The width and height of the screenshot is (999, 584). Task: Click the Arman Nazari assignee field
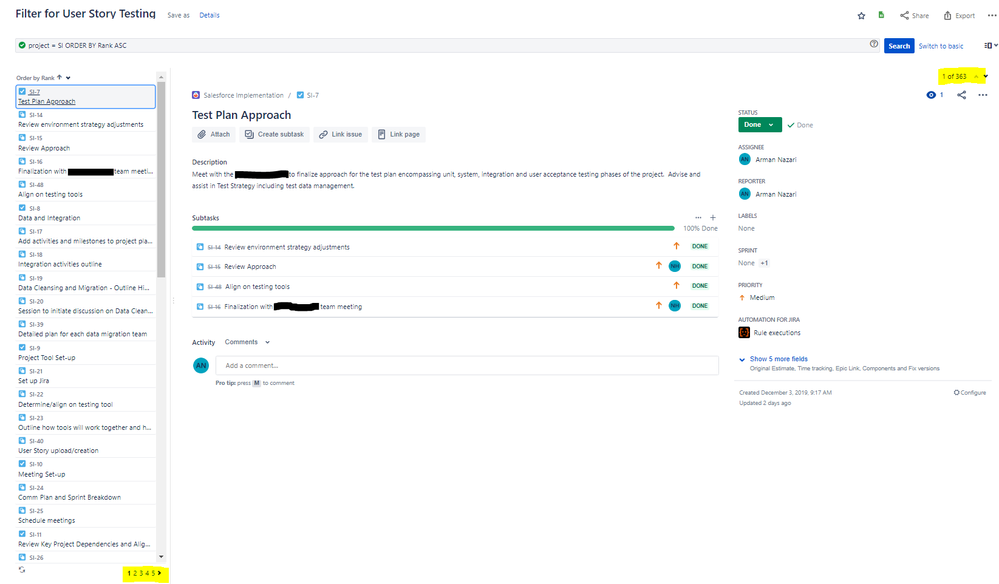coord(768,159)
